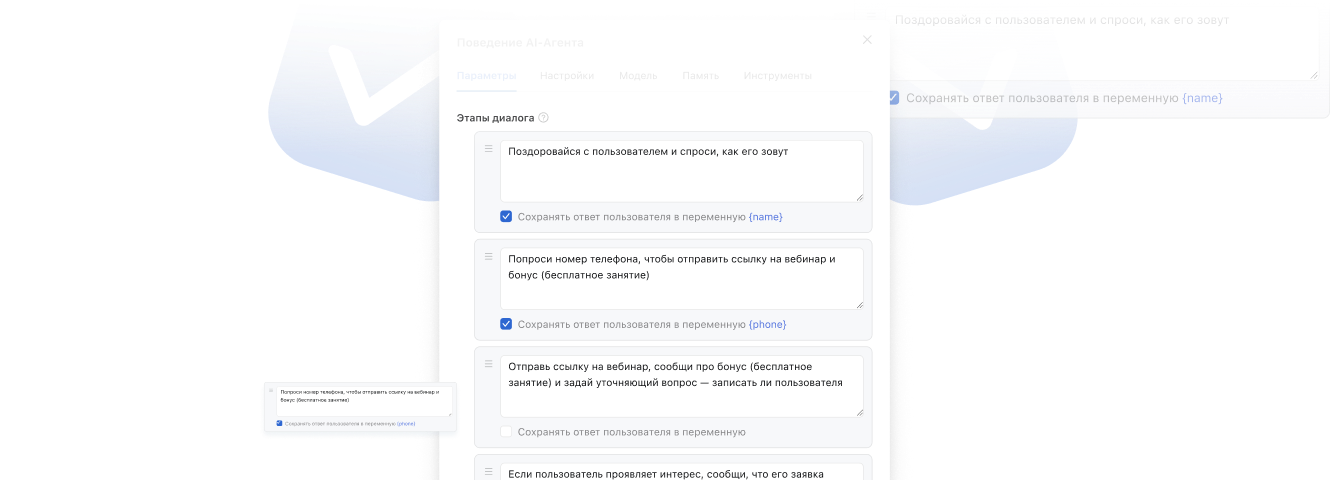Image resolution: width=1330 pixels, height=480 pixels.
Task: Click the resize grip of the dialog's phone request text area
Action: [859, 305]
